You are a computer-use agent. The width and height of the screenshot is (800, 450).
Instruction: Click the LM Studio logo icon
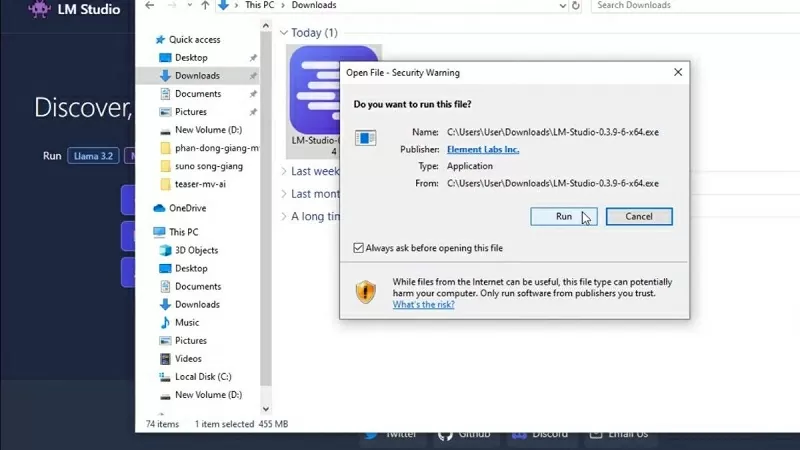40,10
